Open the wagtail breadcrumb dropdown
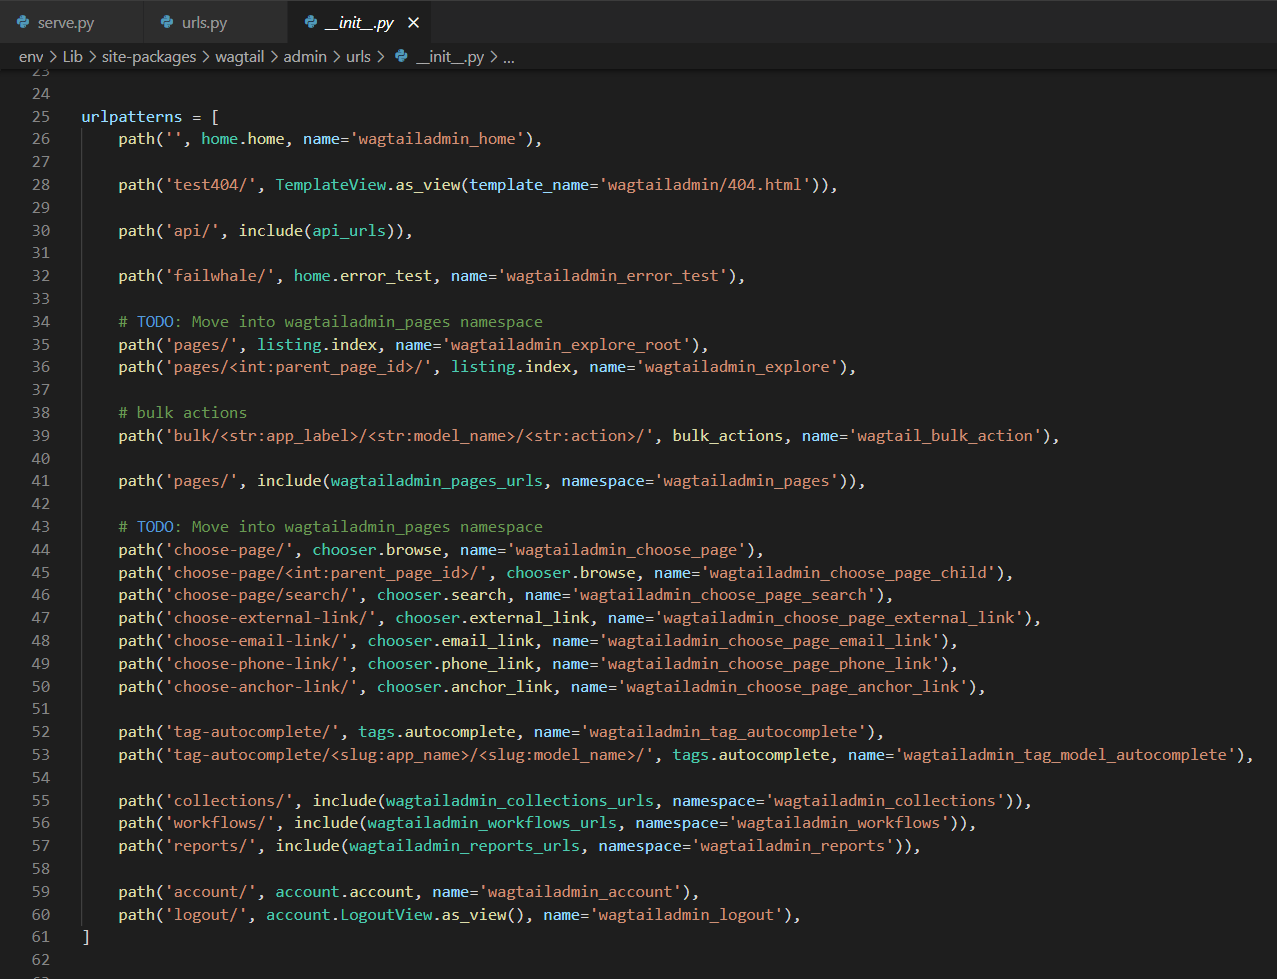Screen dimensions: 1277x979 tap(240, 57)
